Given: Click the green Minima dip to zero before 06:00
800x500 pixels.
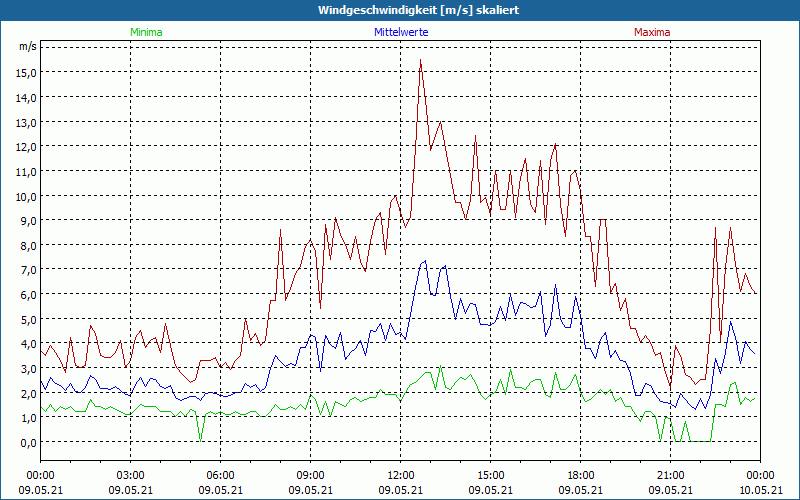Looking at the screenshot, I should (x=201, y=440).
